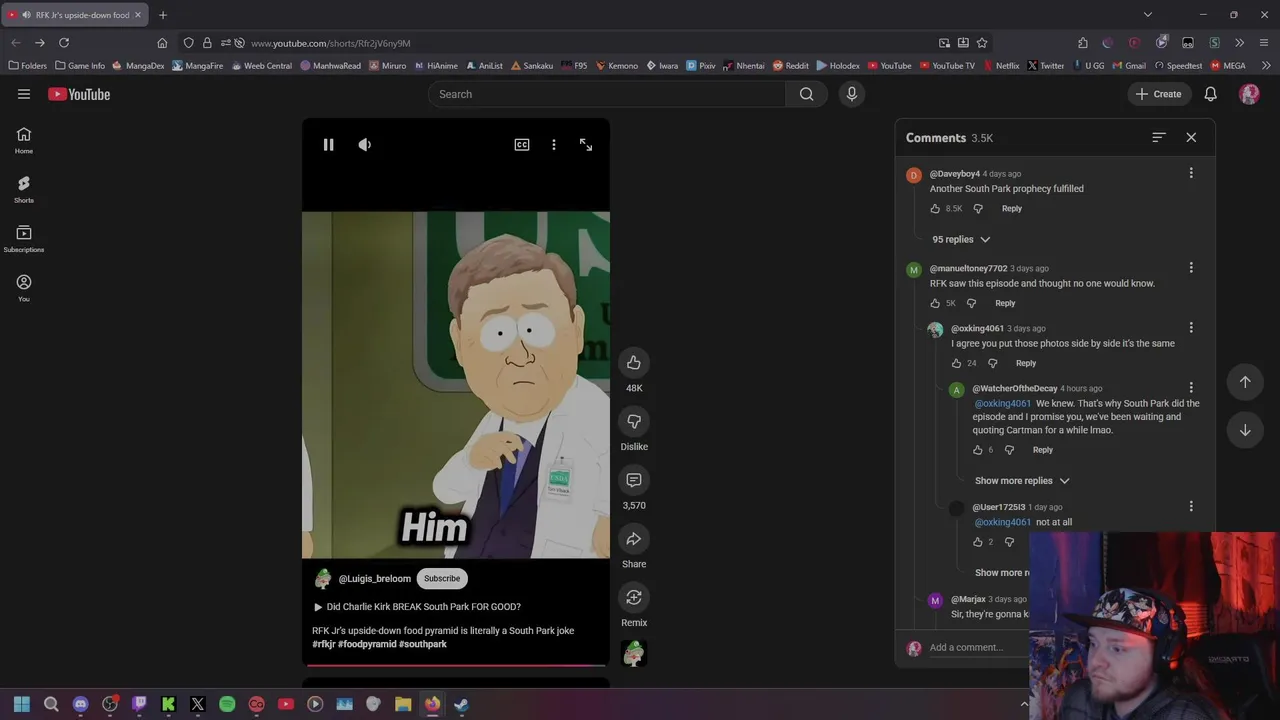
Task: Like @User1725I3's reply with 2 likes
Action: (978, 542)
